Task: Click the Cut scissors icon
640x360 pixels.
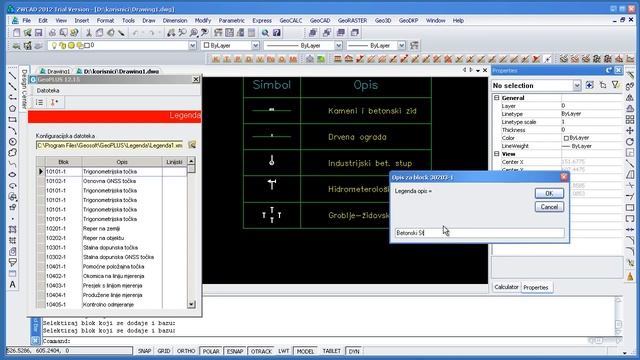Action: coord(89,33)
